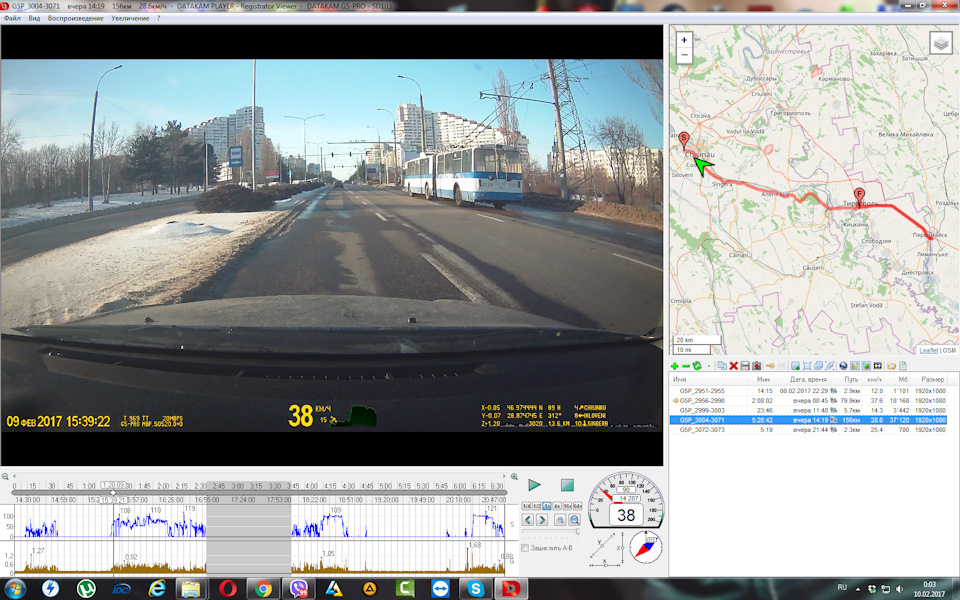
Task: Enable the 'Зациклить A-B' loop checkbox
Action: coord(525,548)
